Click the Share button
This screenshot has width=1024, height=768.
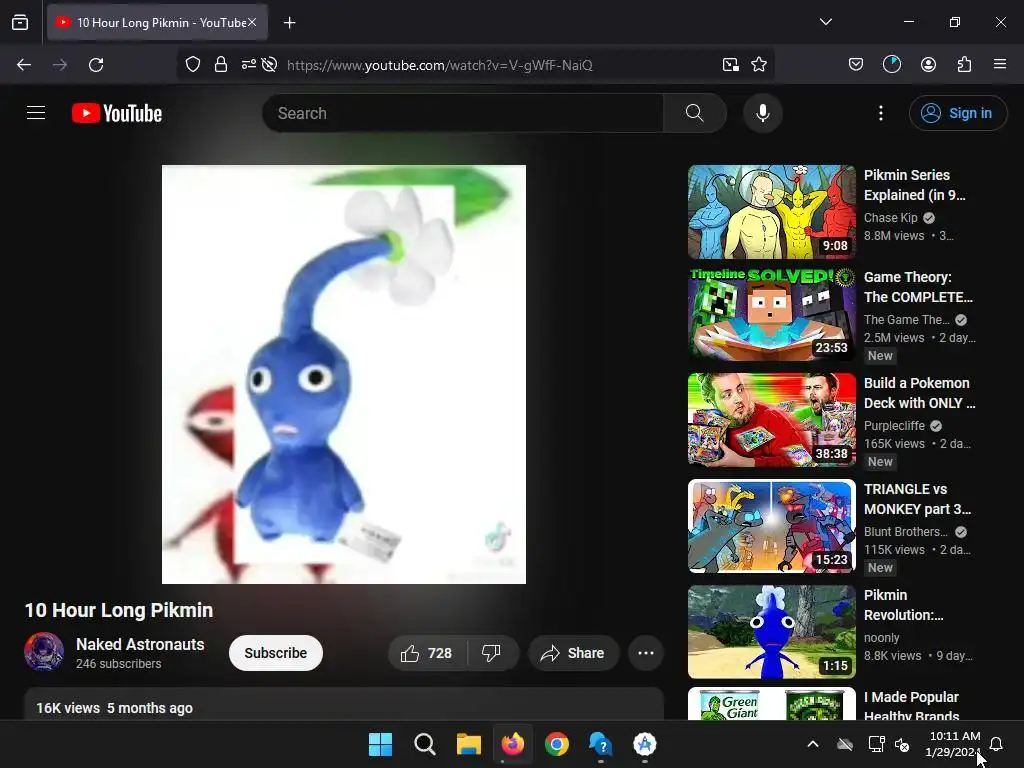click(x=573, y=653)
